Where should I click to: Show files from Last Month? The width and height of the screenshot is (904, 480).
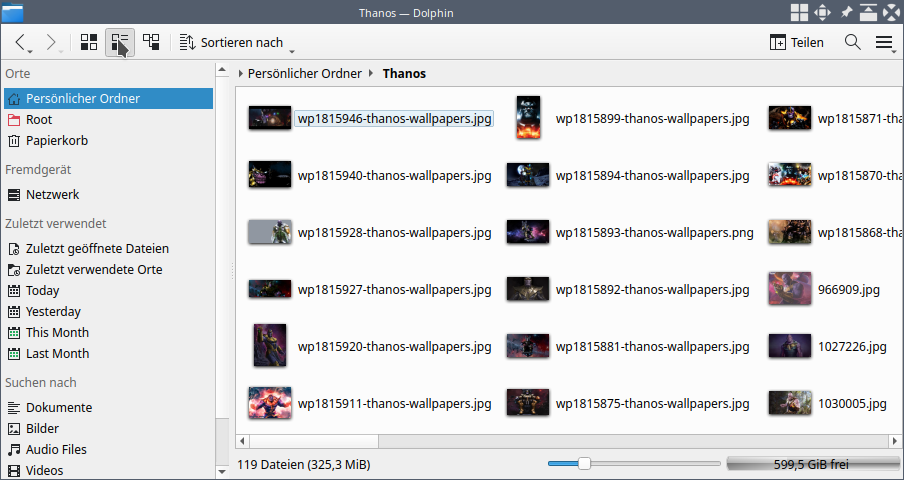click(108, 353)
